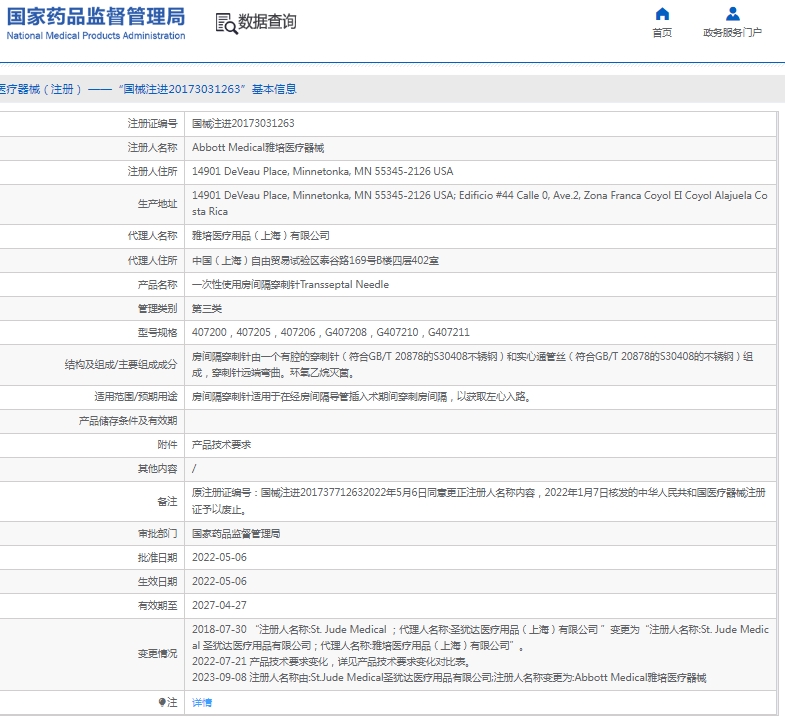Click the effective date 2022-05-06 in 生效日期 row
This screenshot has width=785, height=720.
click(219, 581)
